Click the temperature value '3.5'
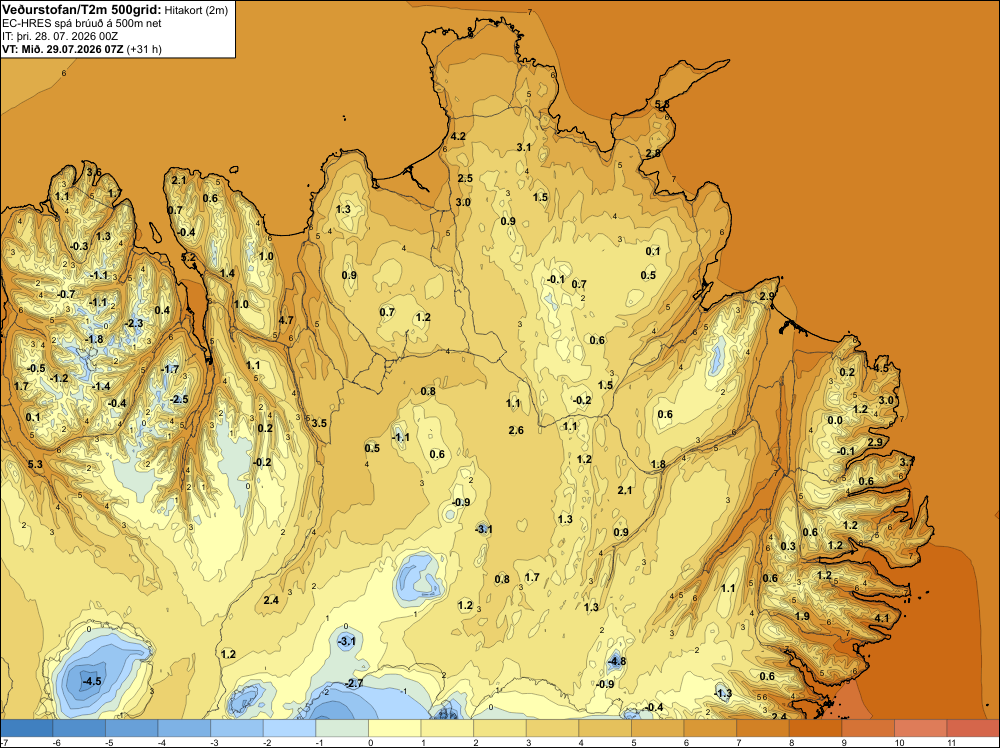This screenshot has height=748, width=1000. (320, 423)
